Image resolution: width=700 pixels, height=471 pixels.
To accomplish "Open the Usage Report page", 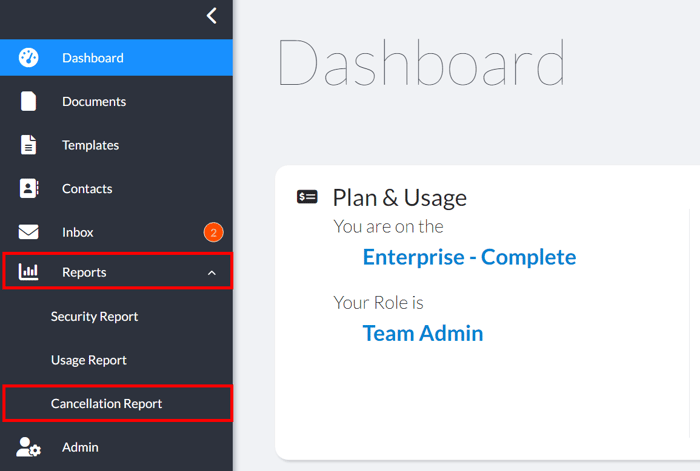I will tap(88, 360).
